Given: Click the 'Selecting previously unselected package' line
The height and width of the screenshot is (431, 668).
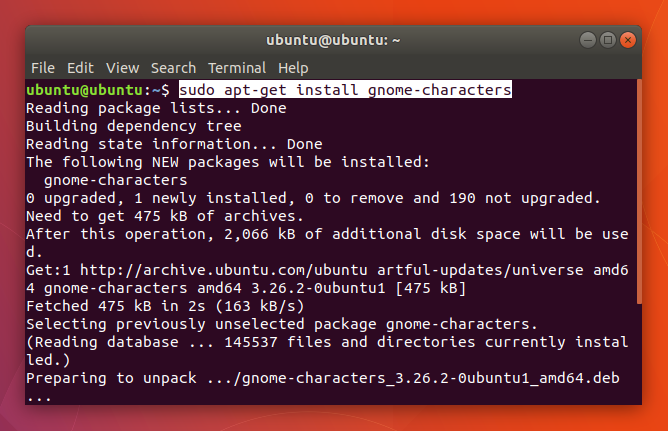Looking at the screenshot, I should coord(282,324).
